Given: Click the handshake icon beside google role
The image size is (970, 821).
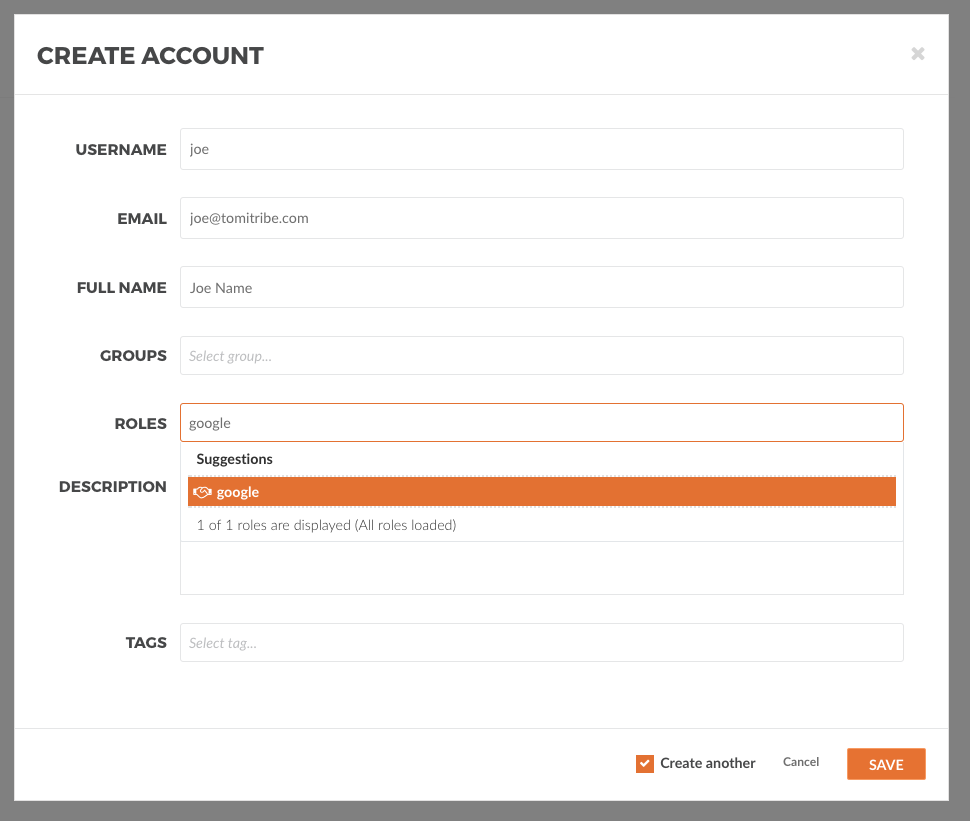Looking at the screenshot, I should pos(202,492).
